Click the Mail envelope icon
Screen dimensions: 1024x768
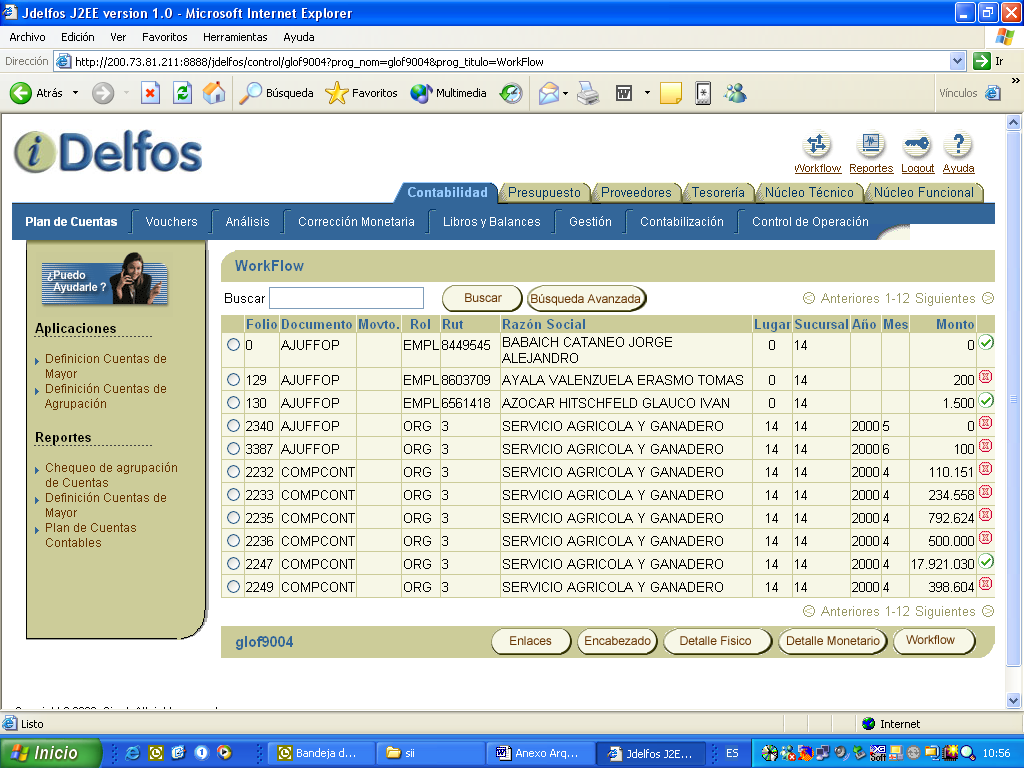coord(549,93)
